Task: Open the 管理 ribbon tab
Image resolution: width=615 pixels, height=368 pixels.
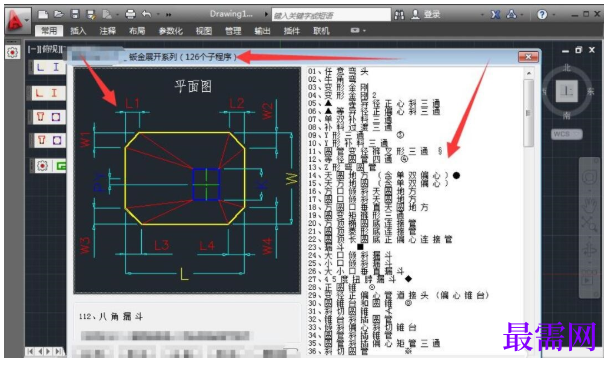Action: tap(233, 31)
